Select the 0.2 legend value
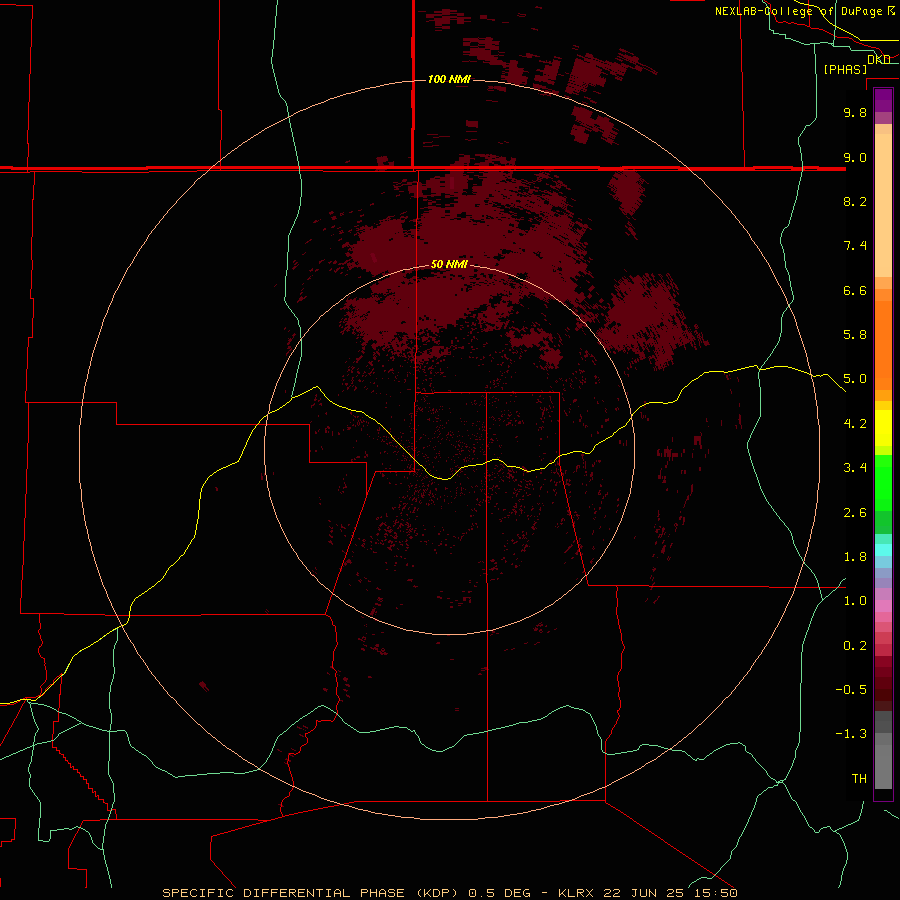 tap(855, 646)
